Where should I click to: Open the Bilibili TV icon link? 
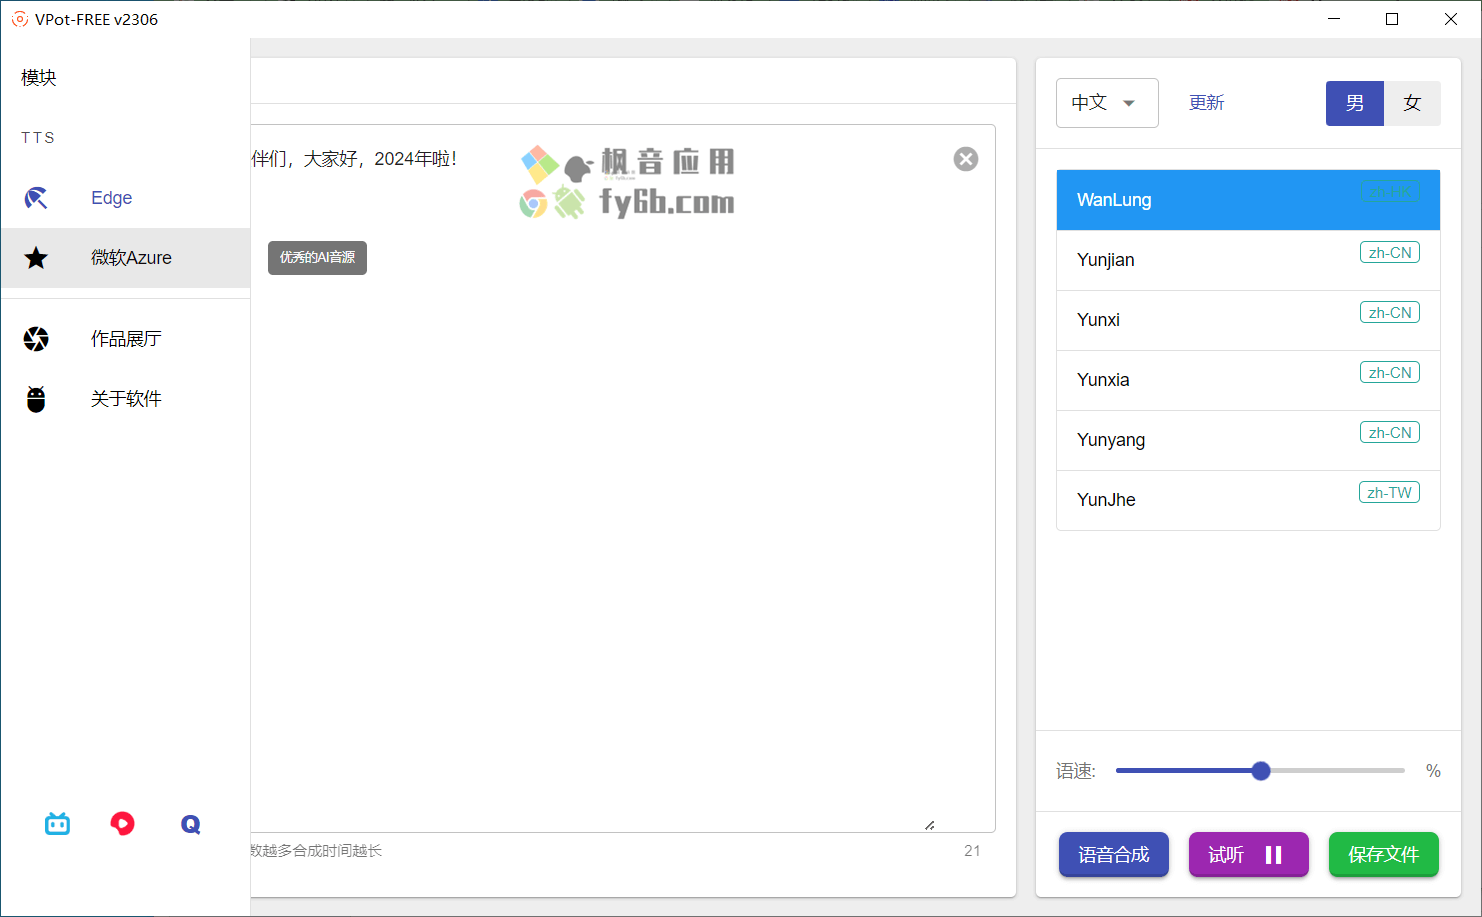tap(57, 824)
